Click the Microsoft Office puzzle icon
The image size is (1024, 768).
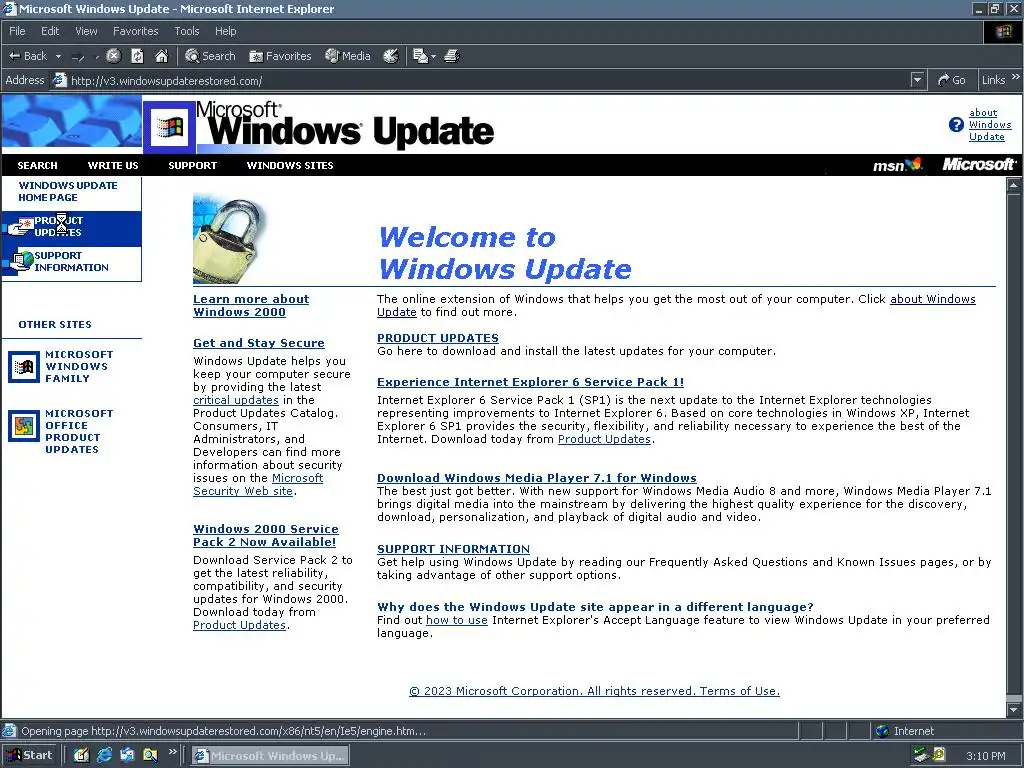click(24, 426)
